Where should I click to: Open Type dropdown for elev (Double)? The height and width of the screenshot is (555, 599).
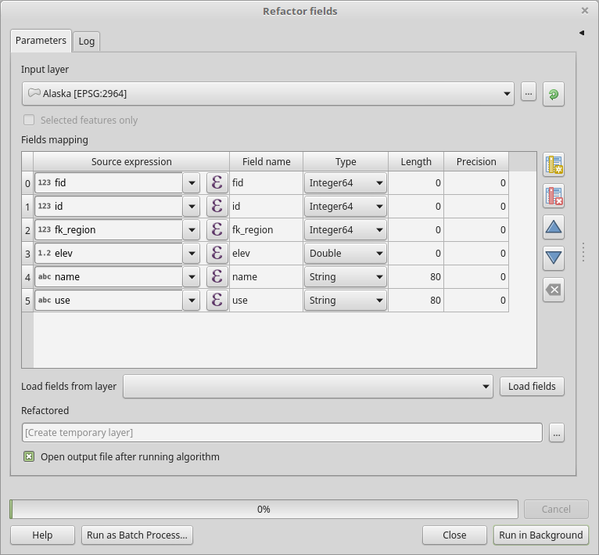[345, 254]
